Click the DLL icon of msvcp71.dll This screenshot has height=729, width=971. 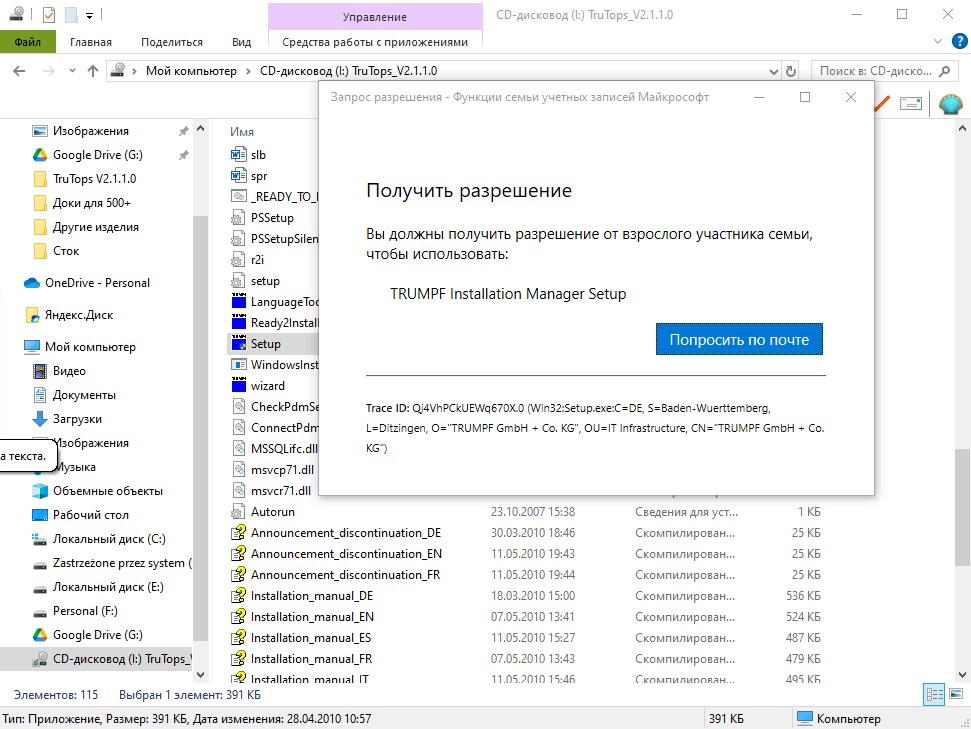point(238,469)
